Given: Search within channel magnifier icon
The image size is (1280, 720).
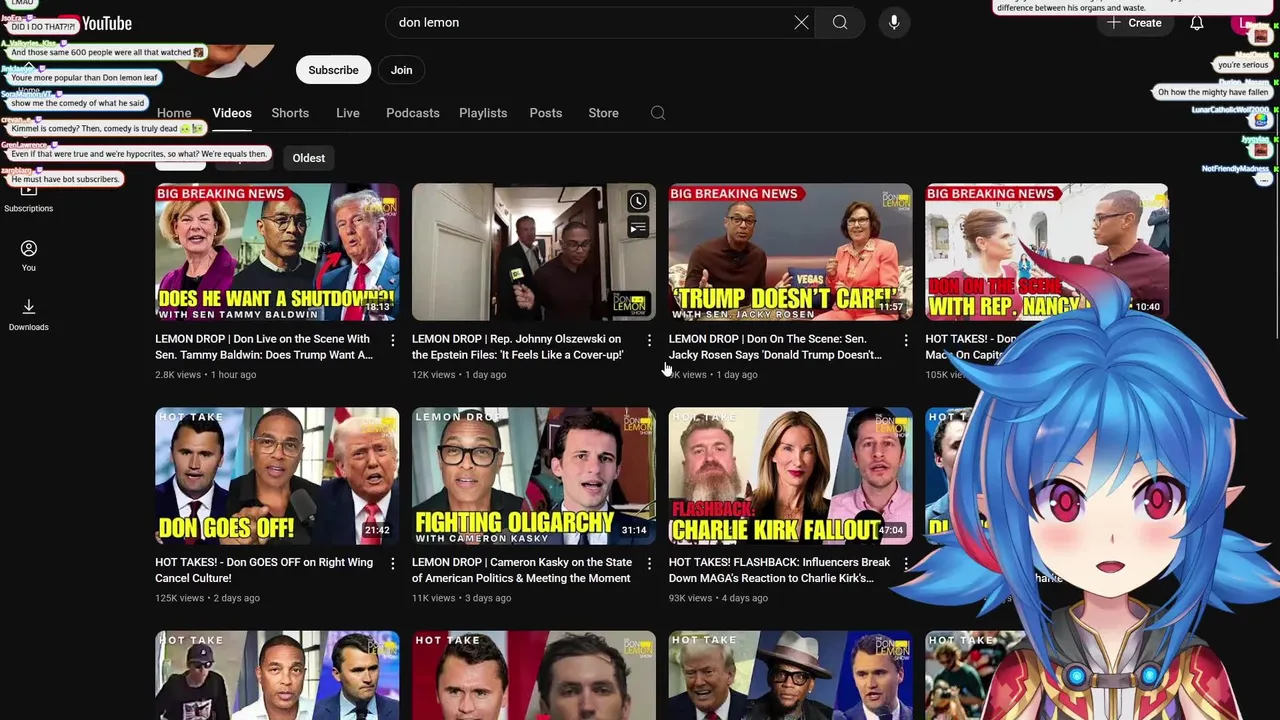Looking at the screenshot, I should [658, 113].
